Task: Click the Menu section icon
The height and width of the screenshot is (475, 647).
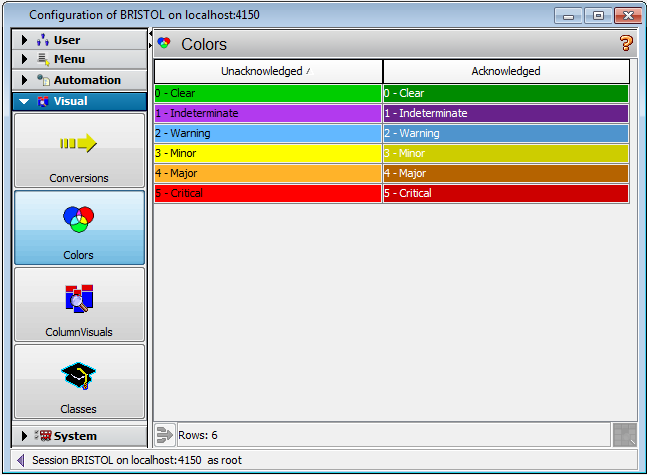Action: (x=43, y=59)
